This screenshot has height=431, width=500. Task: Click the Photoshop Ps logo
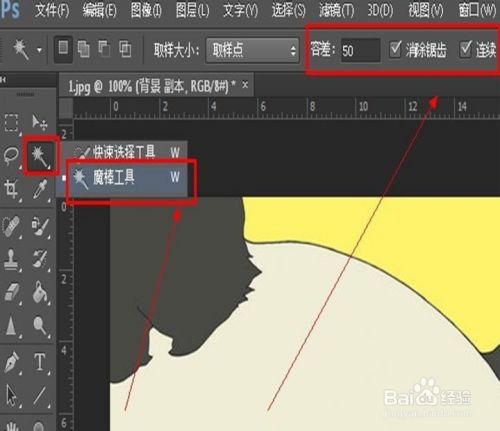[10, 9]
